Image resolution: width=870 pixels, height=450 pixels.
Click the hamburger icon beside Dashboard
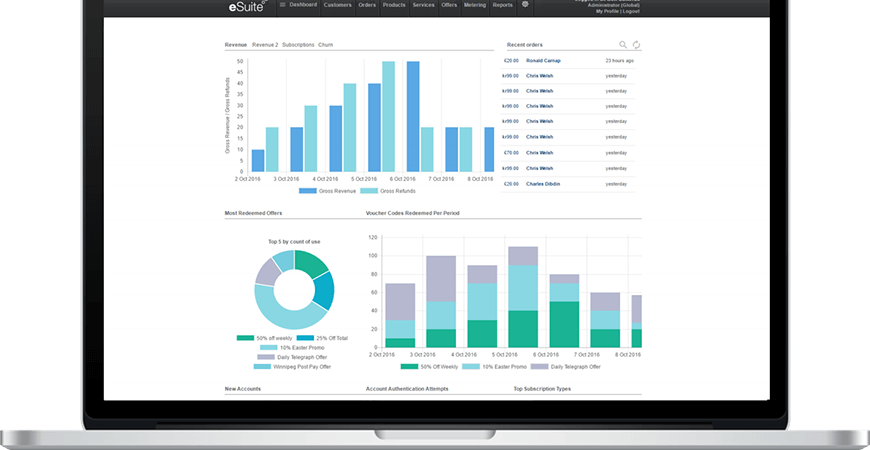[282, 4]
